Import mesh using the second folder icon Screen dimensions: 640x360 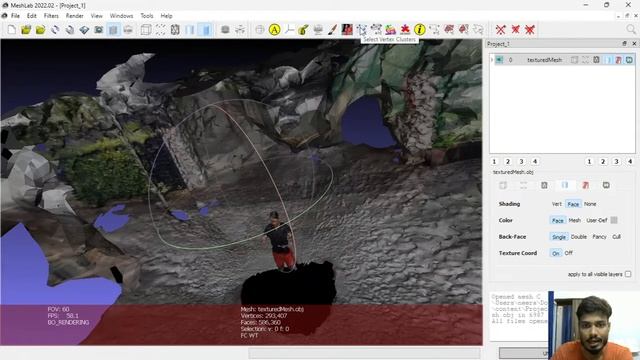(40, 29)
